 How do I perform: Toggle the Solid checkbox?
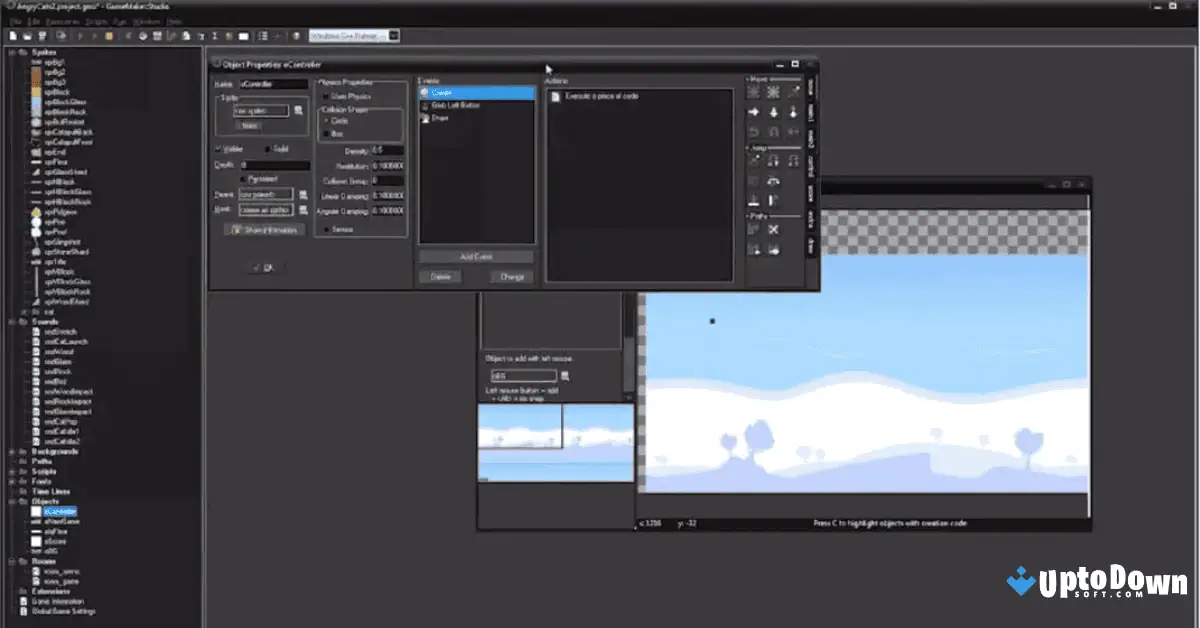265,148
